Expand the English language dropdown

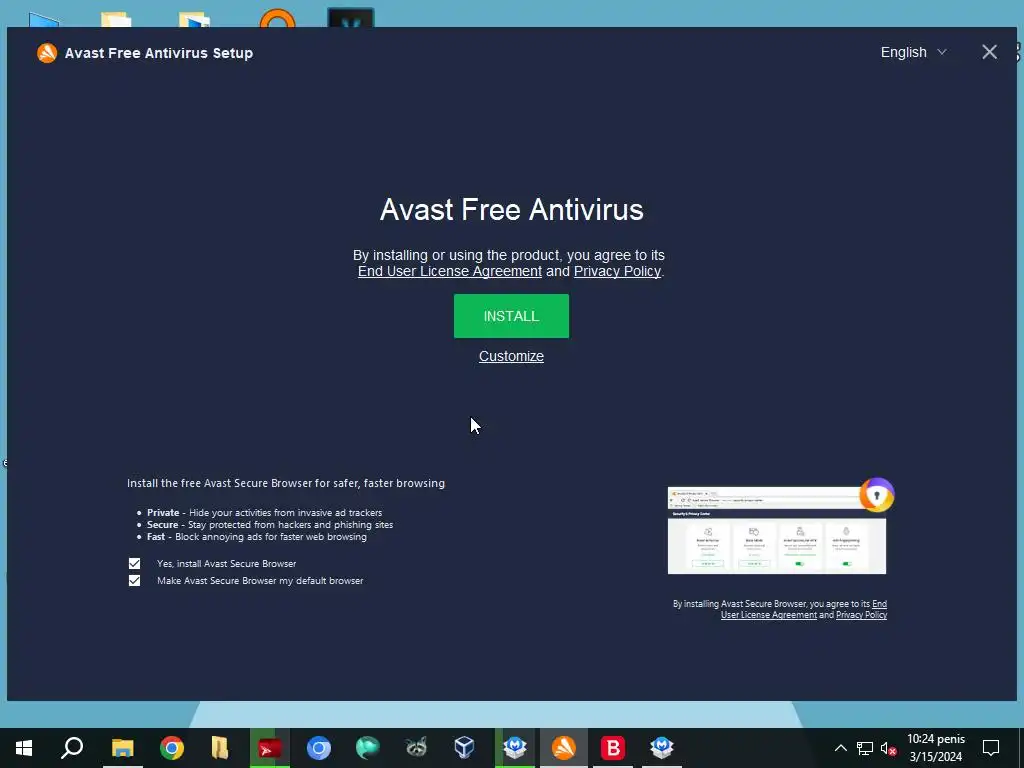click(x=913, y=52)
